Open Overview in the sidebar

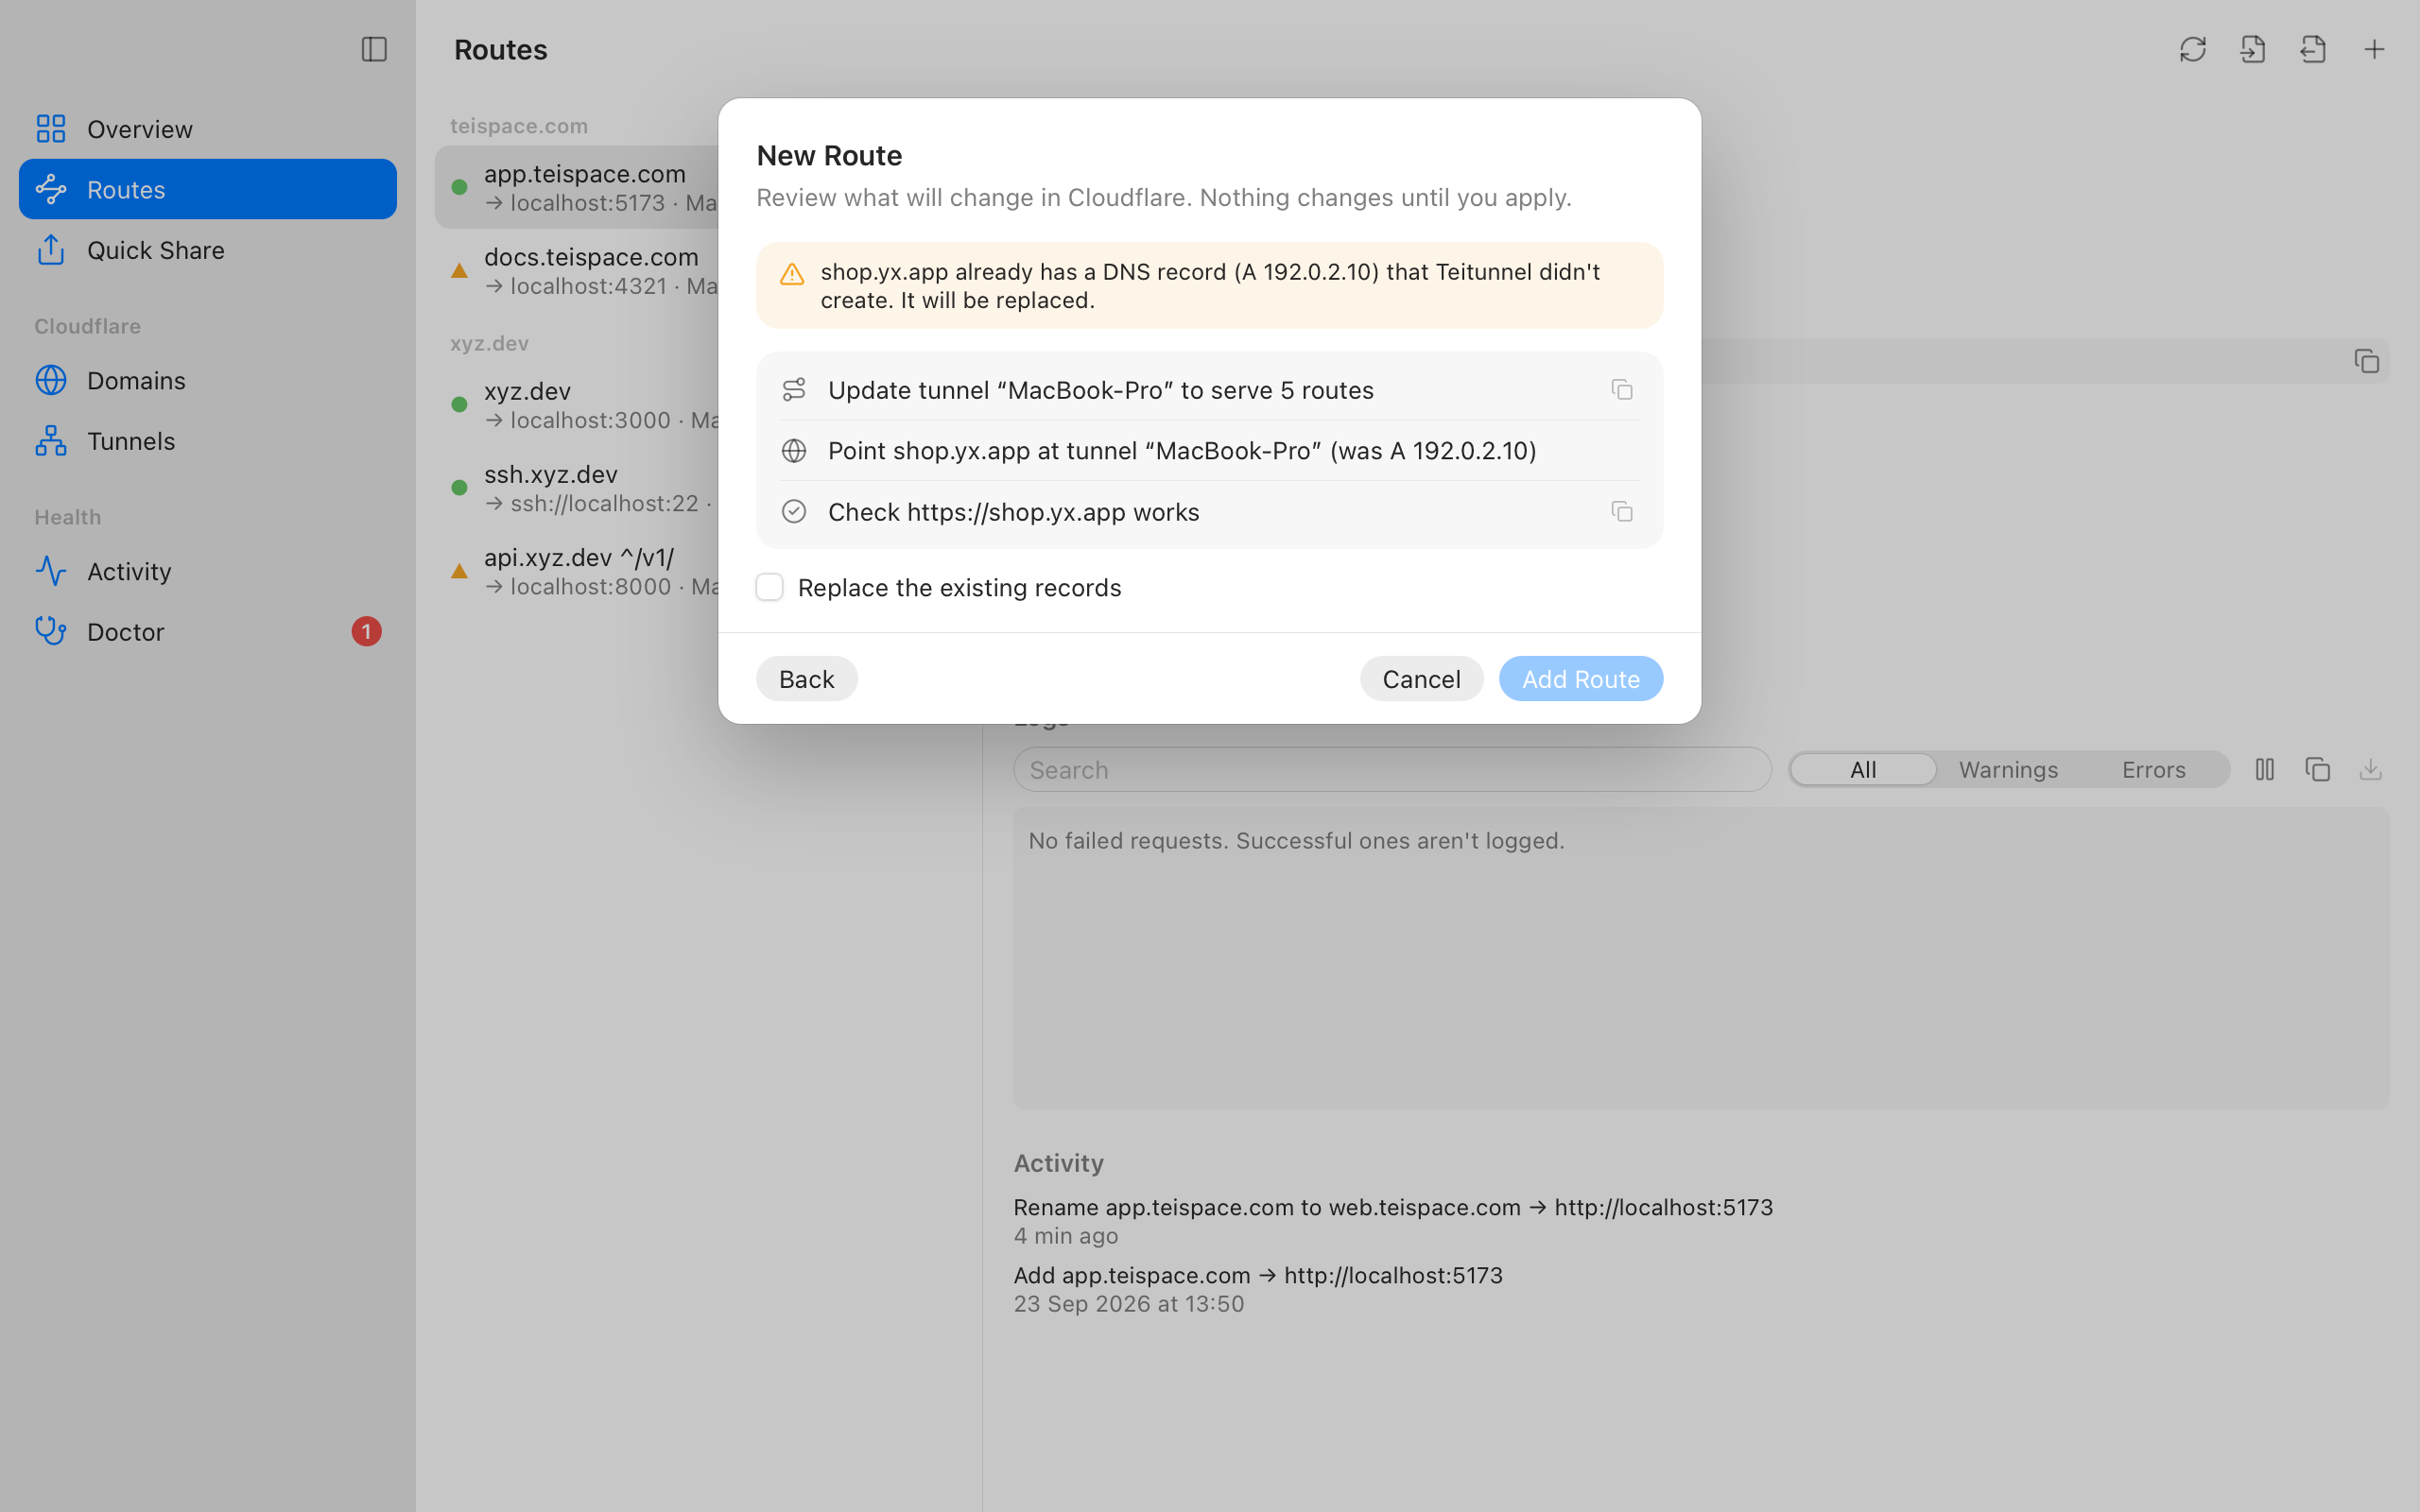point(208,129)
